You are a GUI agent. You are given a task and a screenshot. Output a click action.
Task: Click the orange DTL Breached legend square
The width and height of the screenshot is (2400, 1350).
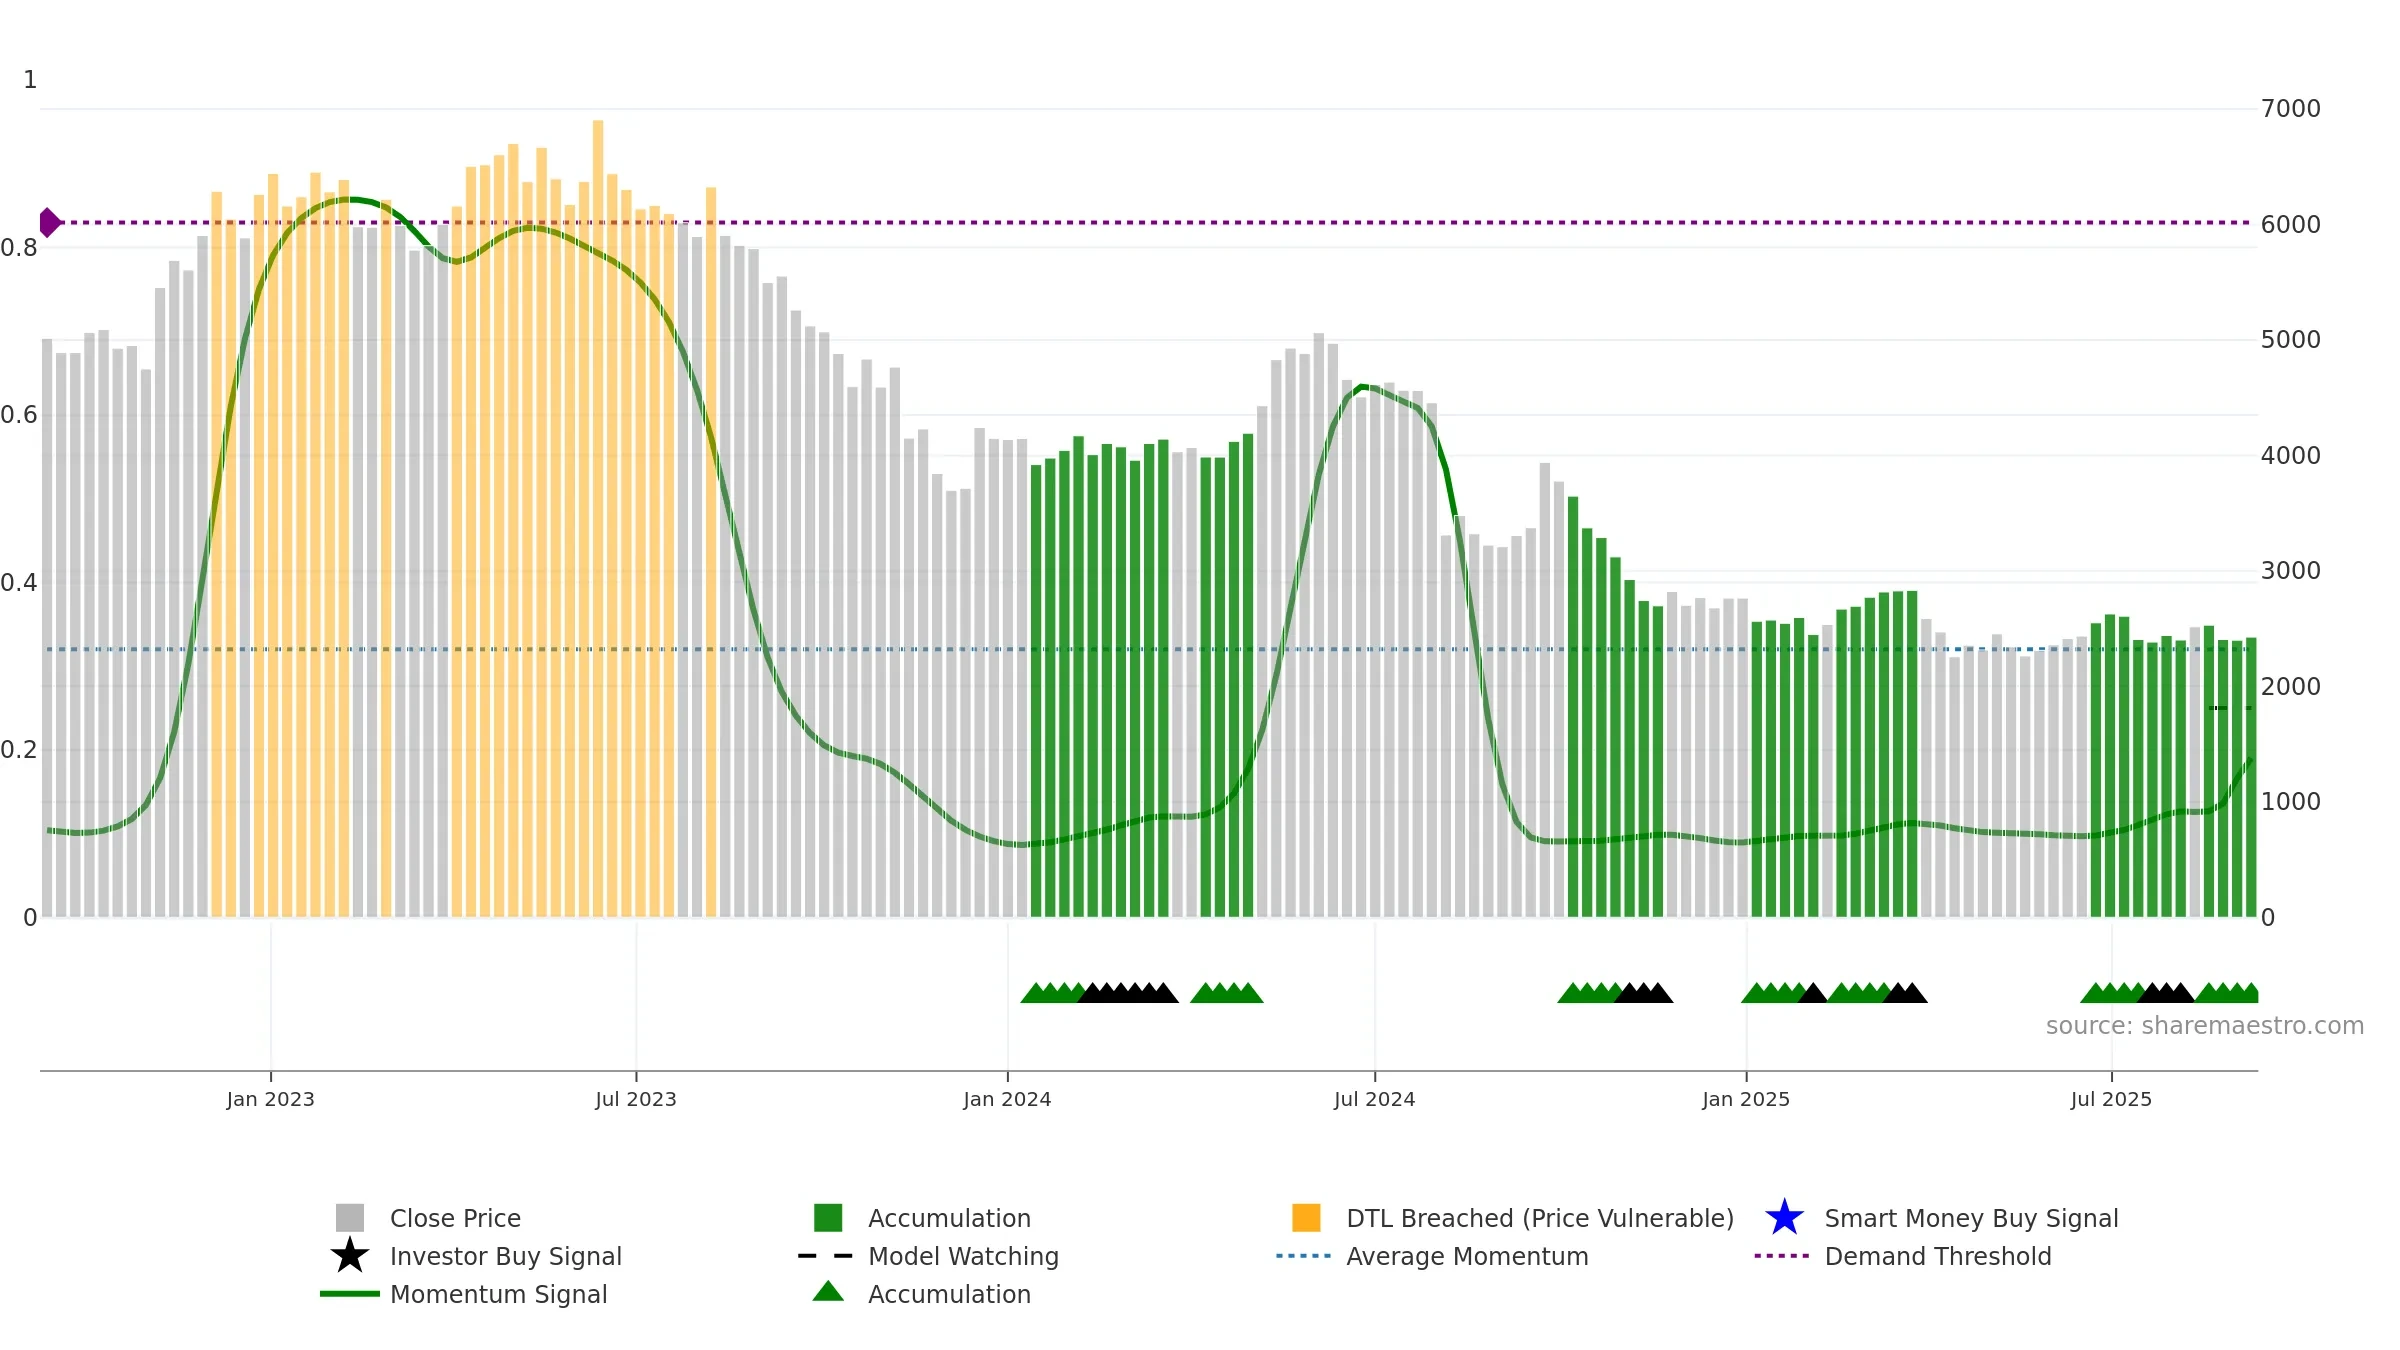[1306, 1218]
